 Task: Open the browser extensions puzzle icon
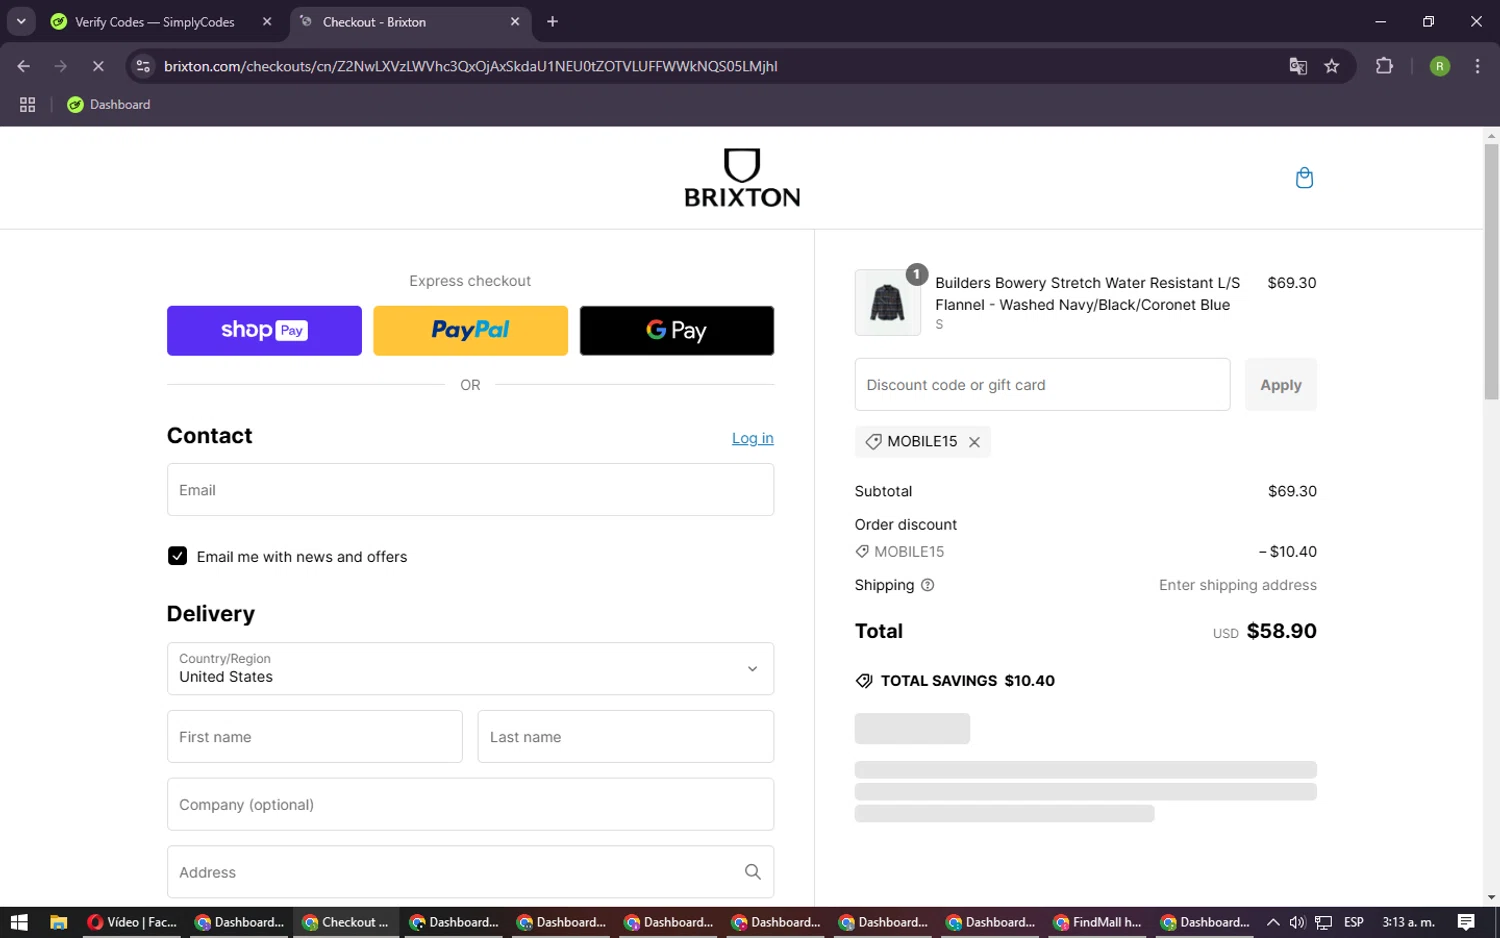click(x=1384, y=66)
